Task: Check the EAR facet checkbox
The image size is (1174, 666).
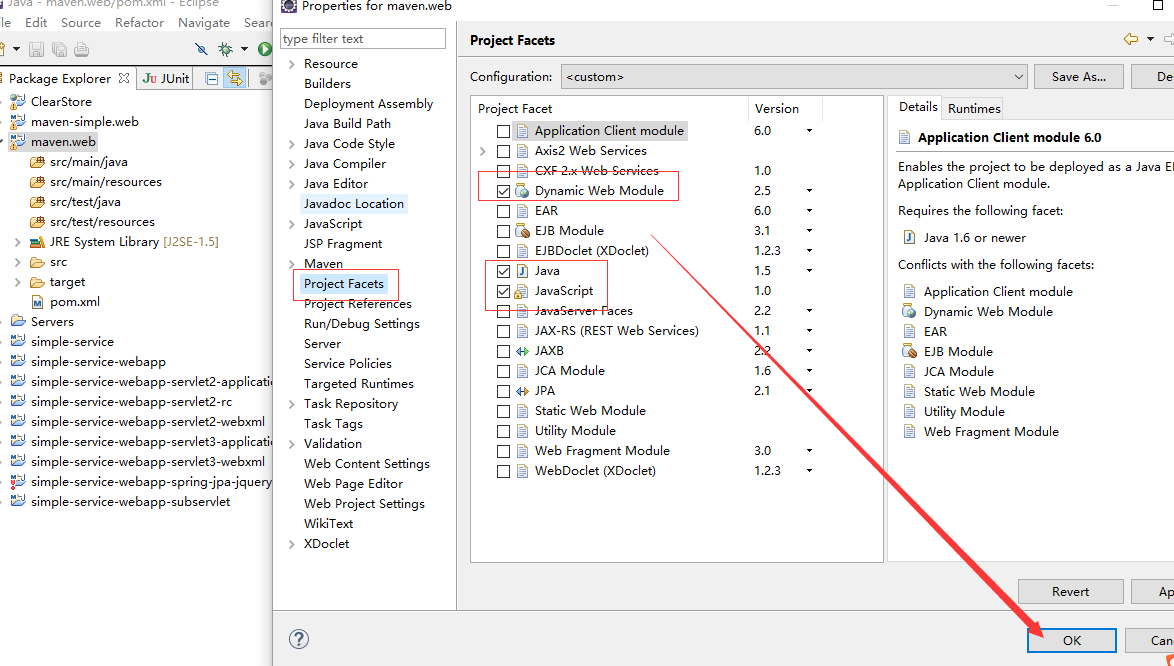Action: coord(503,211)
